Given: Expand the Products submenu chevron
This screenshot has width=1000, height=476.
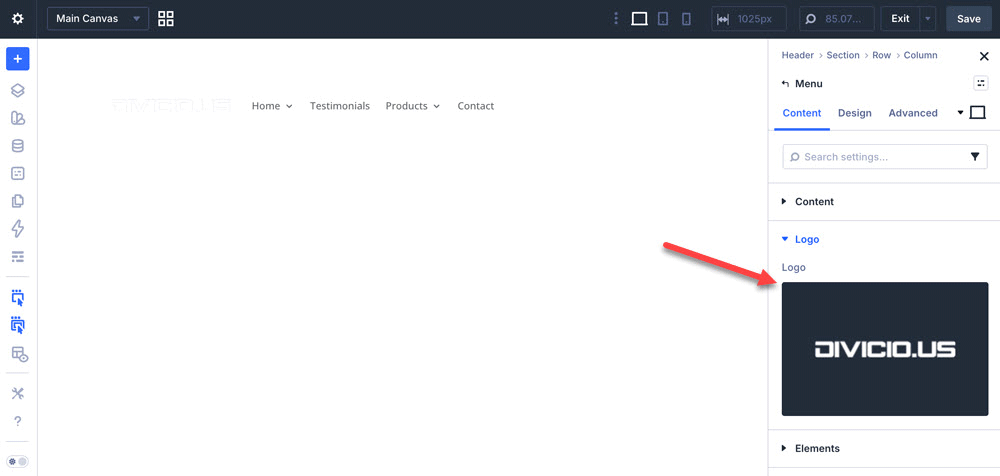Looking at the screenshot, I should point(436,107).
